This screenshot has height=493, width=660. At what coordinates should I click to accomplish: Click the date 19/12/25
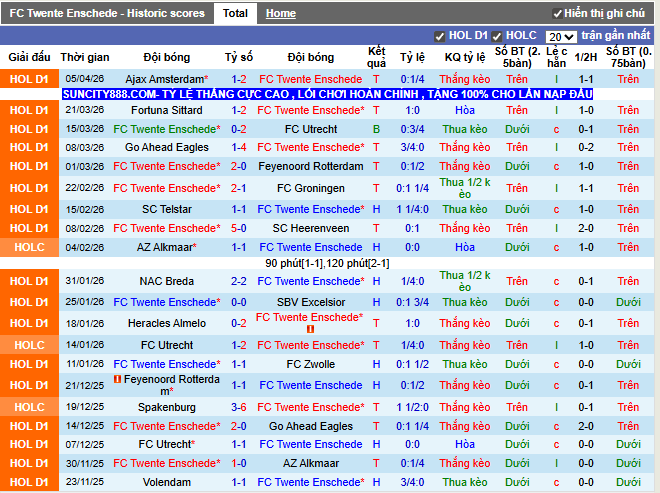(x=85, y=407)
